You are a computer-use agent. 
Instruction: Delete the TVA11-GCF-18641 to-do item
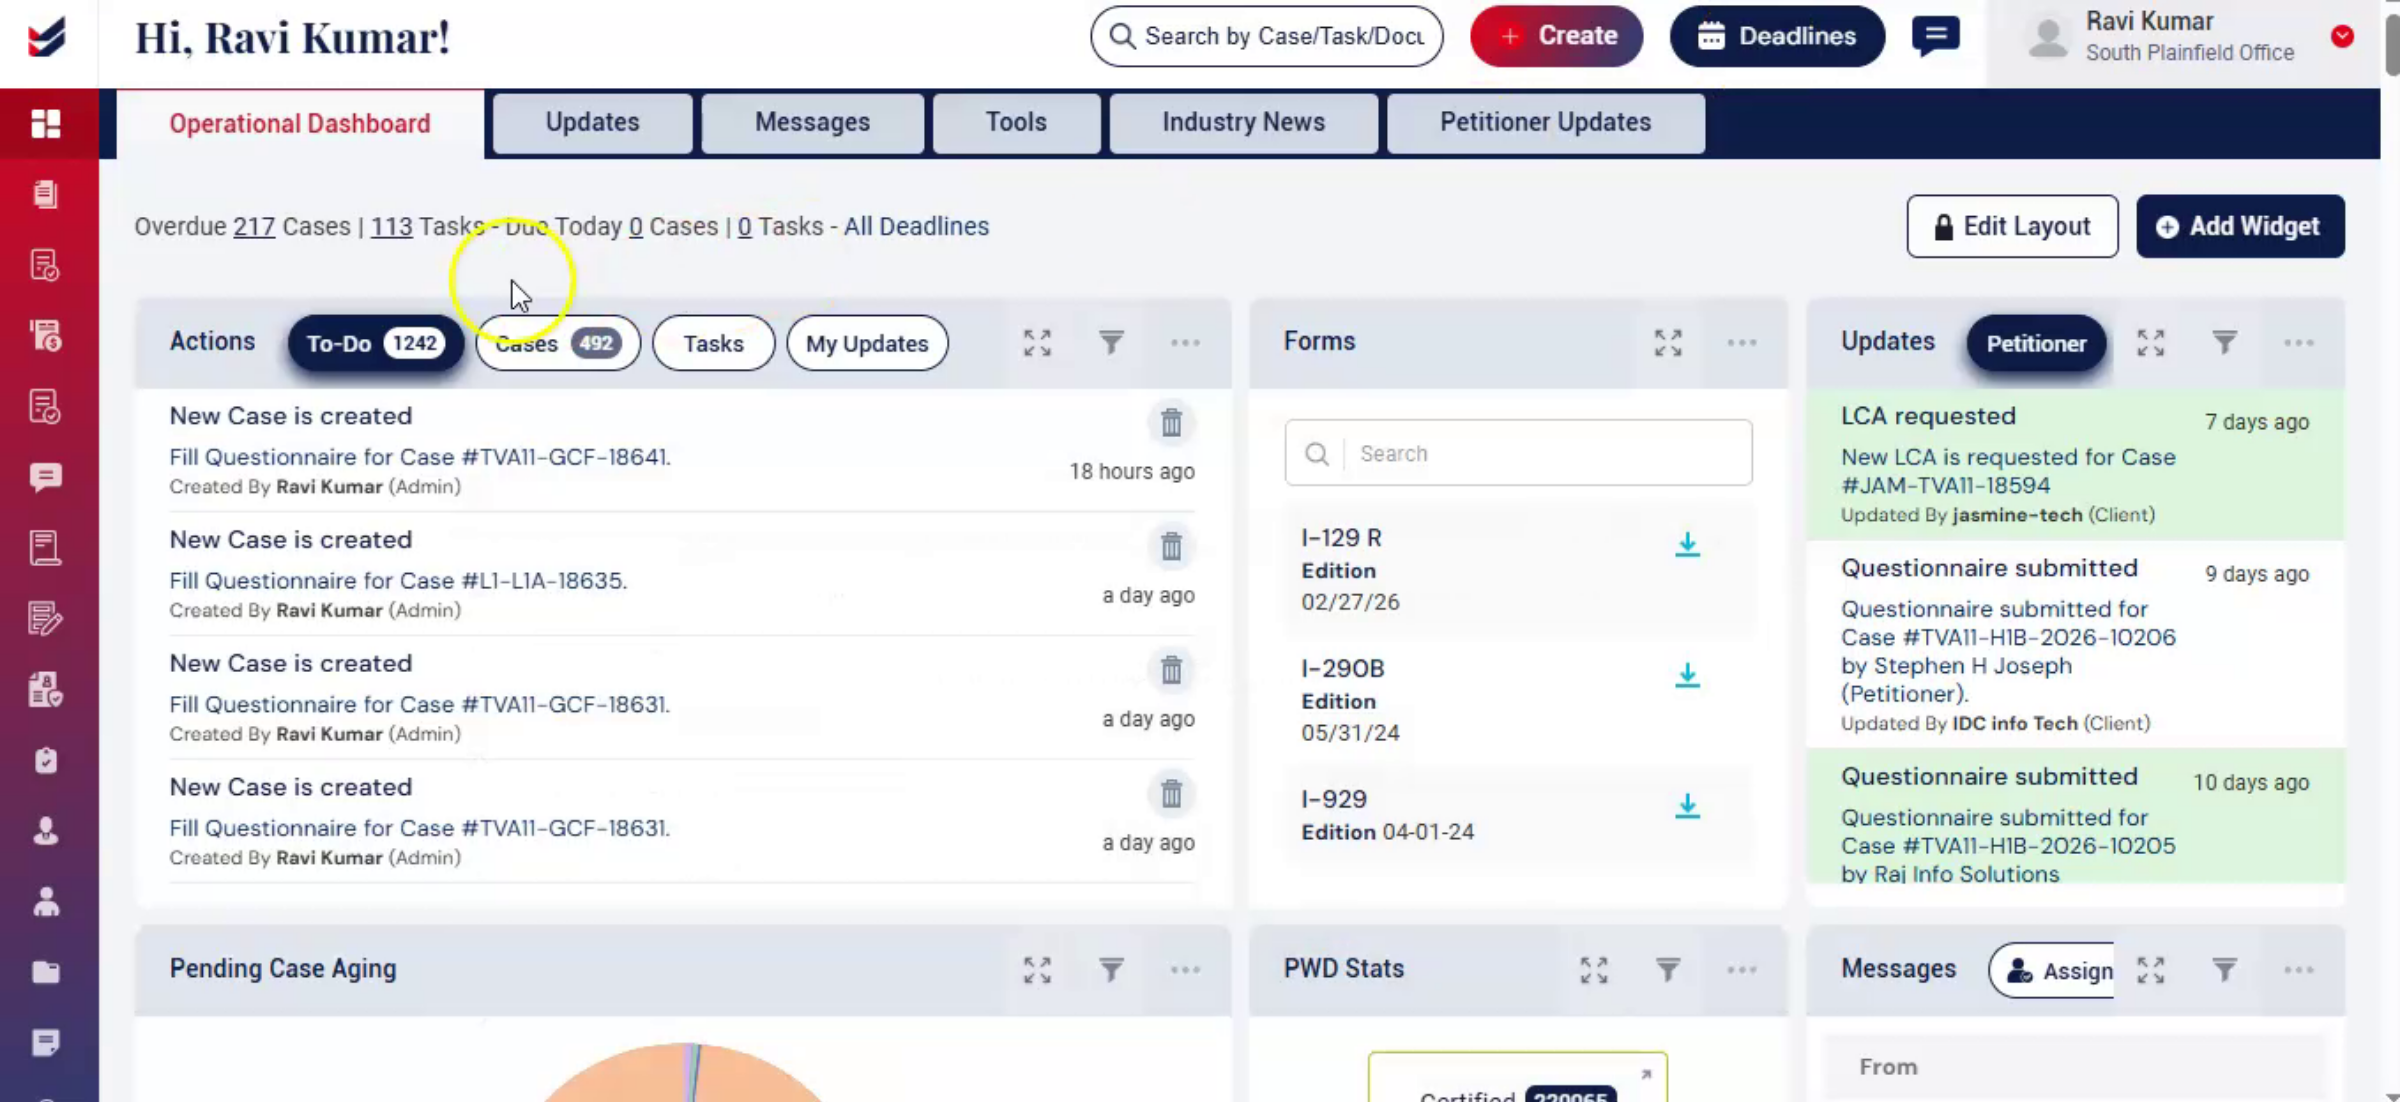coord(1171,423)
